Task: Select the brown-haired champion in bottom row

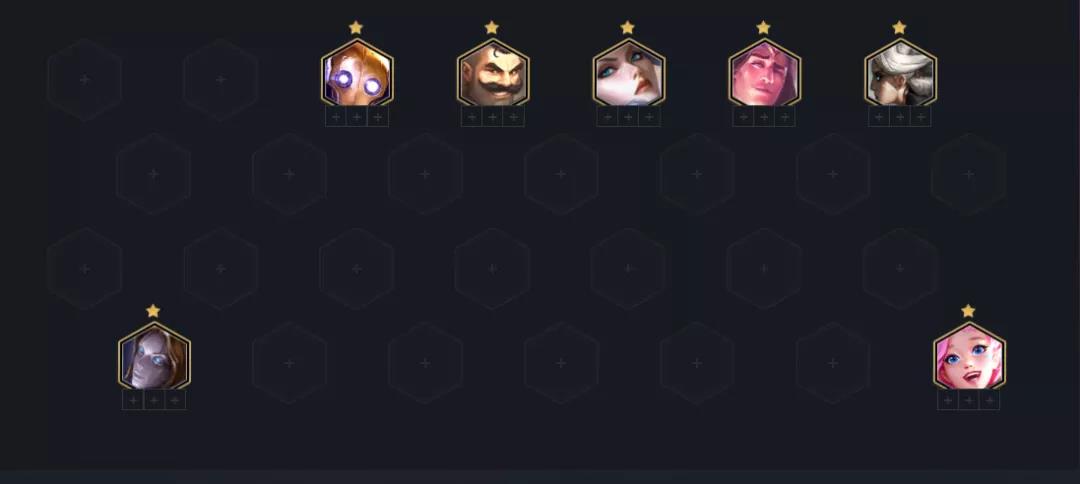Action: tap(154, 357)
